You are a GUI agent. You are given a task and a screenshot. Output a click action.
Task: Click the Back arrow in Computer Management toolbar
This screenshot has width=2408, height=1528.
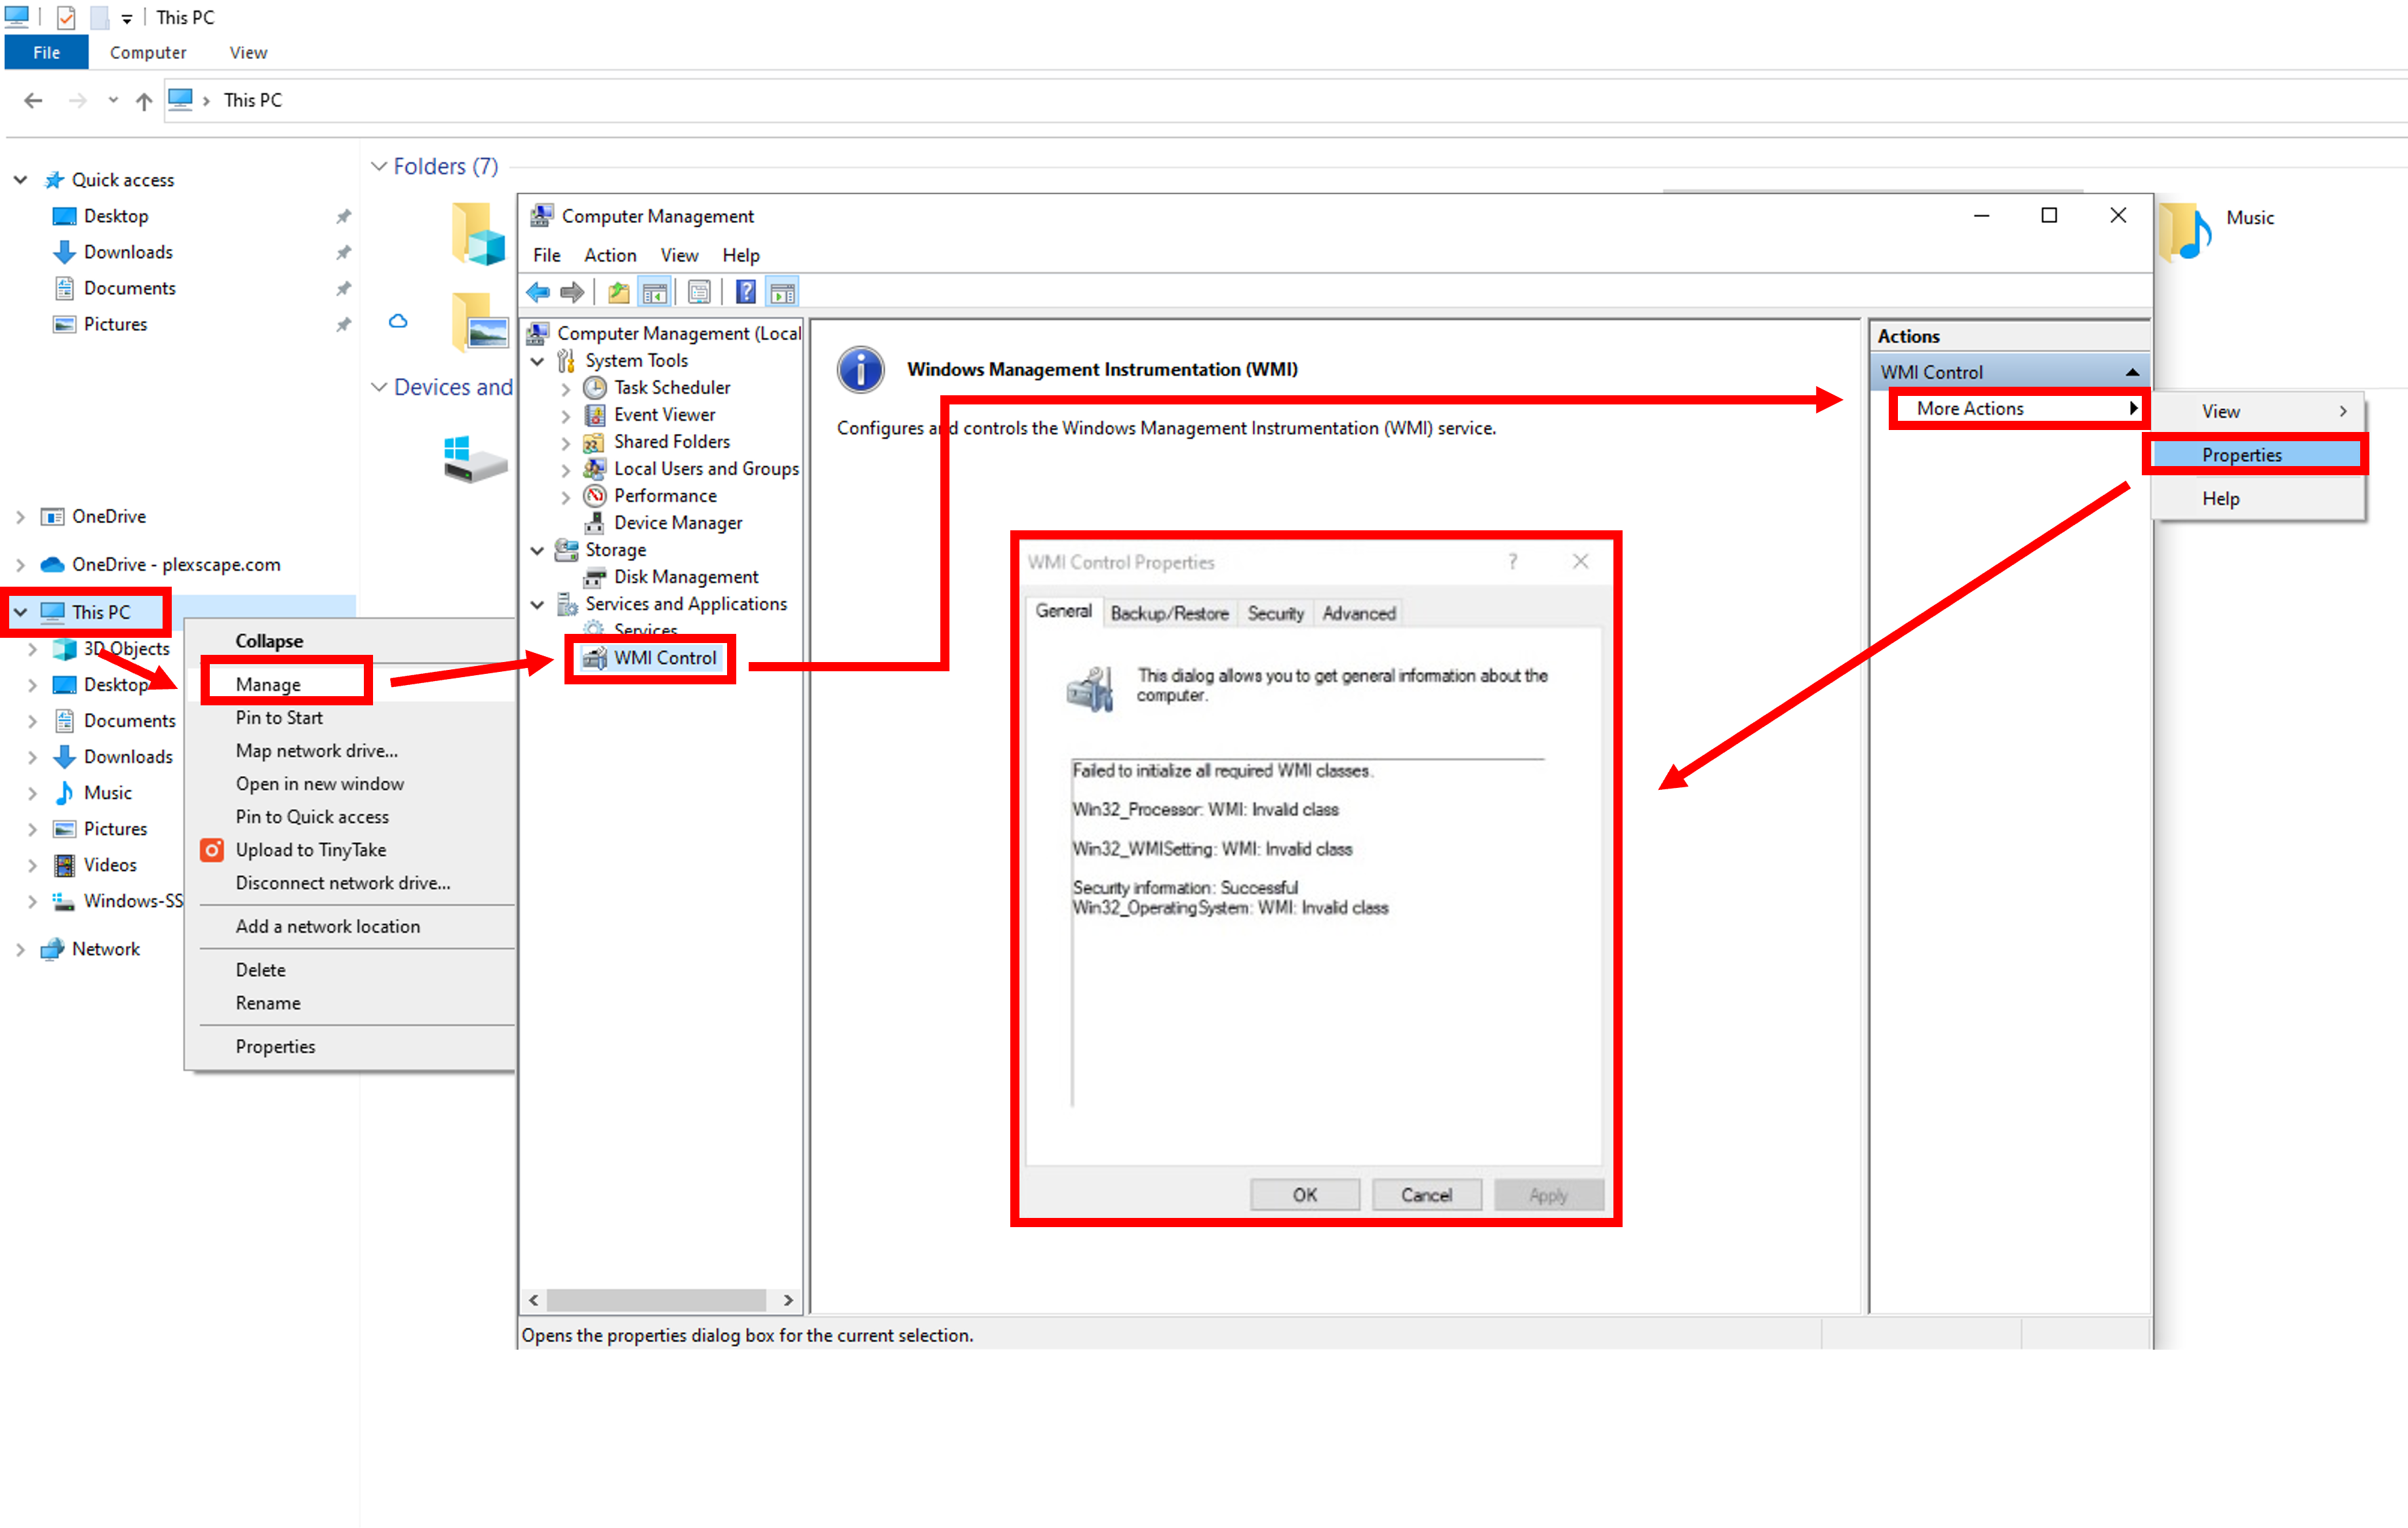click(x=538, y=292)
